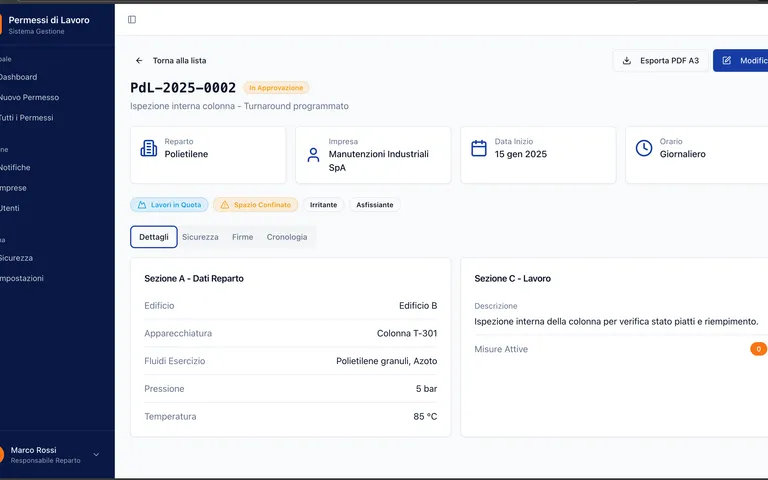Screen dimensions: 768x480
Task: Select the Dettagli tab
Action: click(154, 237)
